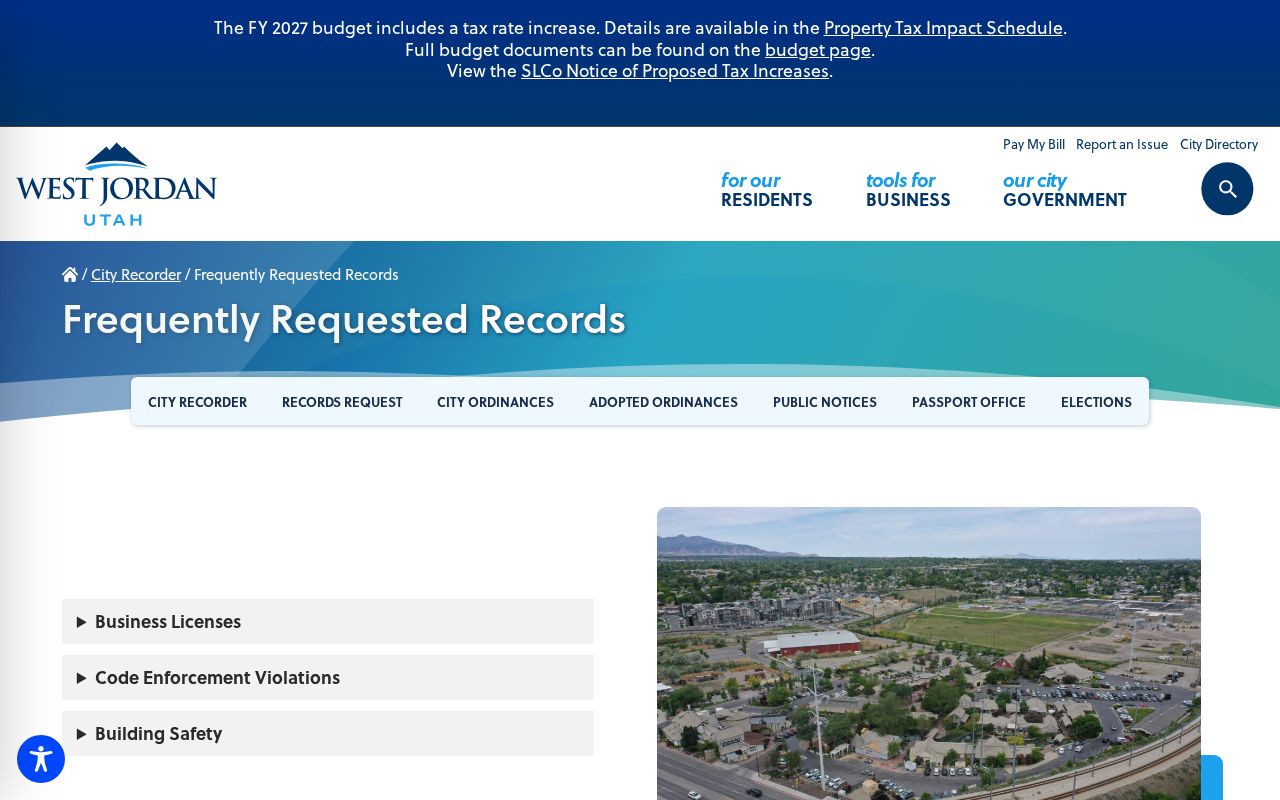Screen dimensions: 1280x800
Task: Expand the Business Licenses section
Action: point(328,621)
